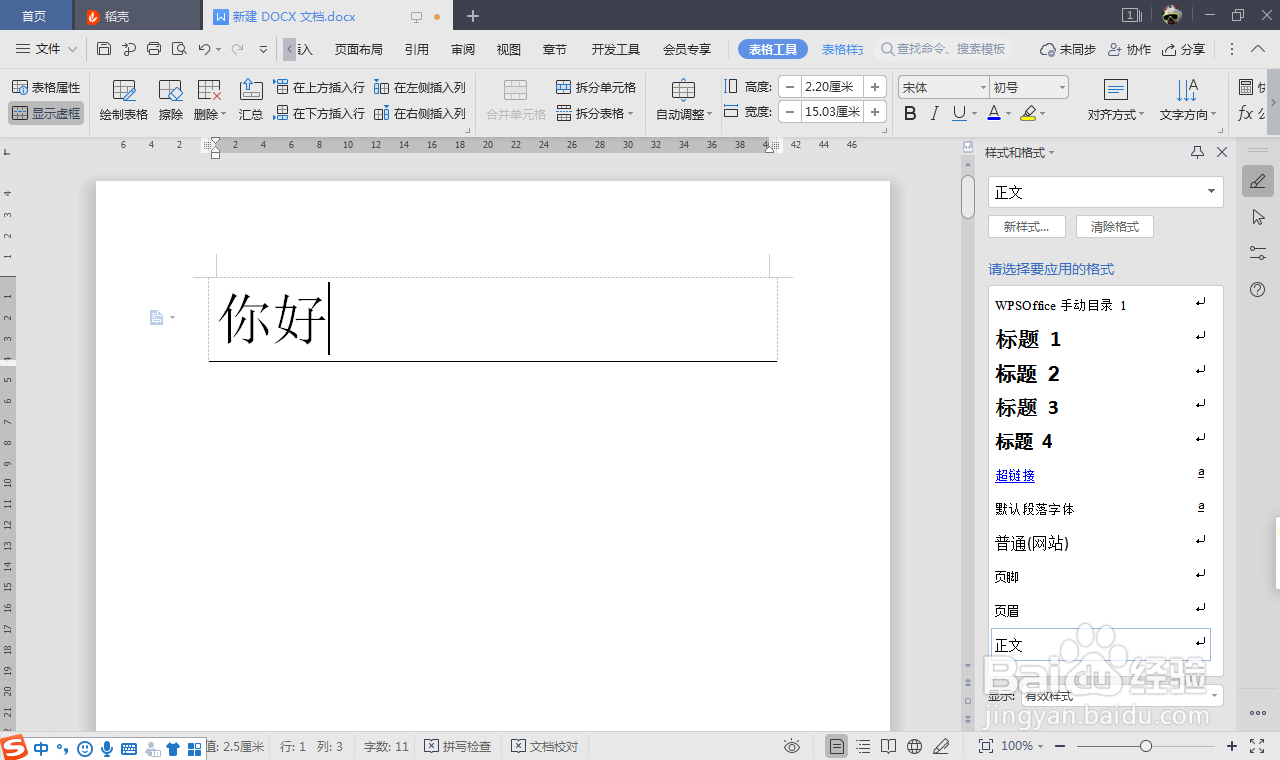Open 表格属性 table properties
Screen dimensions: 1280x760
click(46, 88)
